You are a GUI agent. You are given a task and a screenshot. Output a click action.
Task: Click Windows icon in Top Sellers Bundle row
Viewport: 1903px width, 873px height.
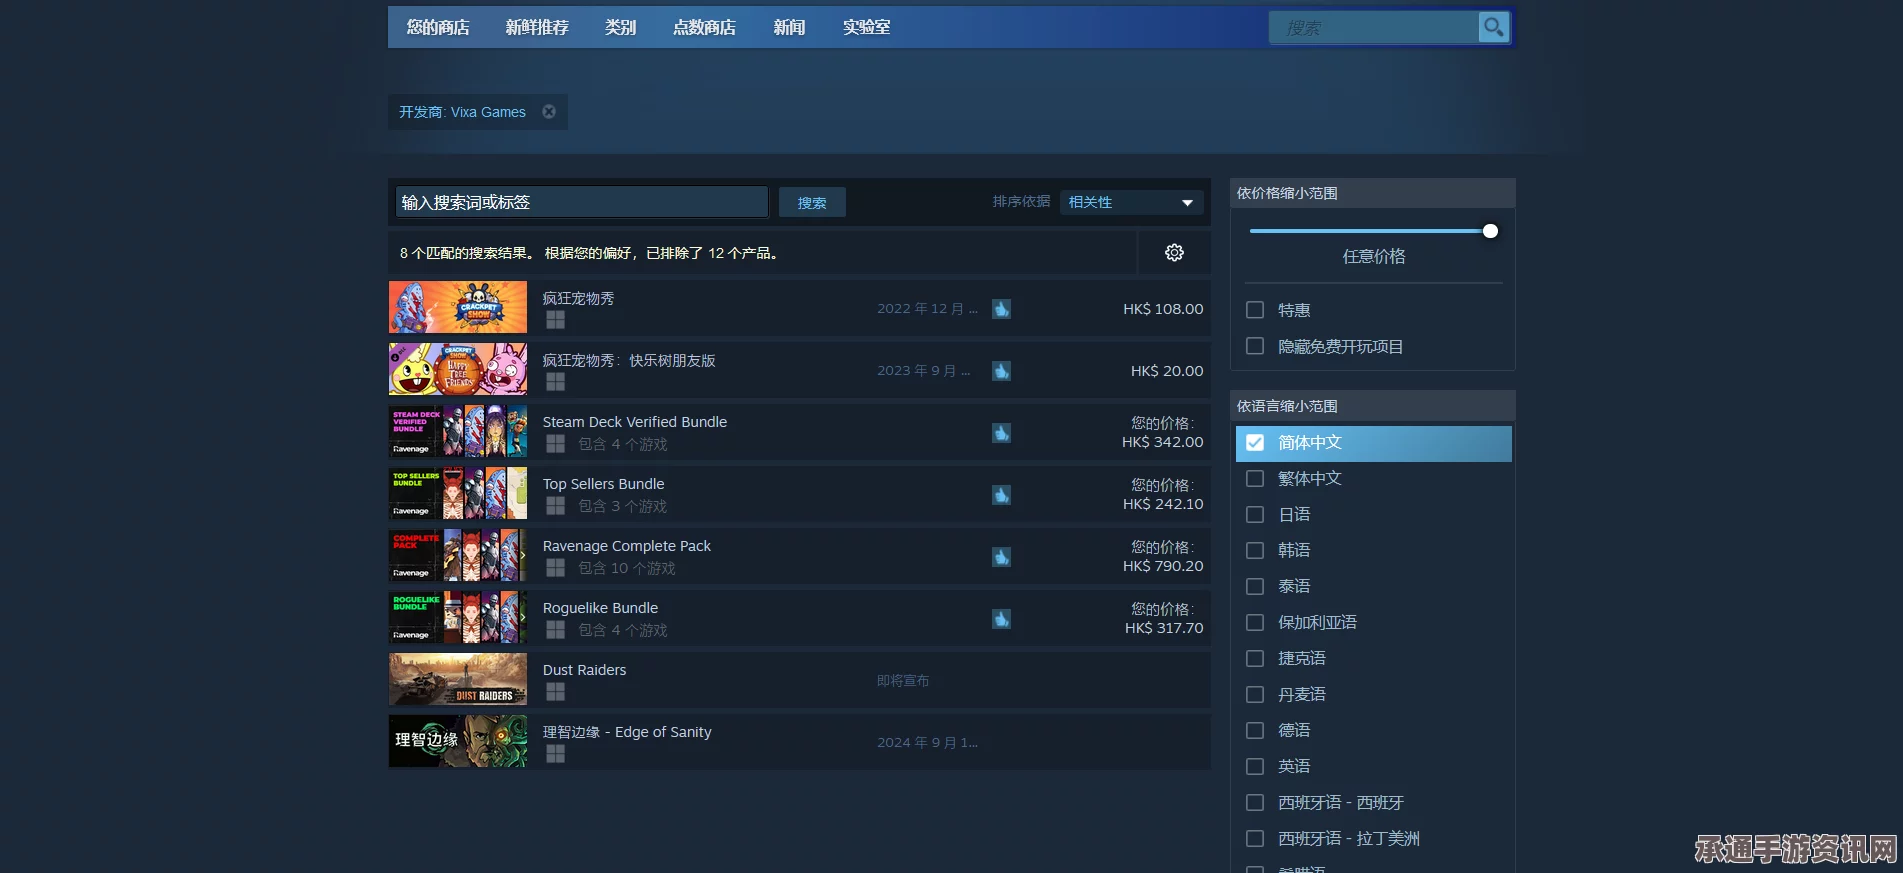tap(556, 506)
